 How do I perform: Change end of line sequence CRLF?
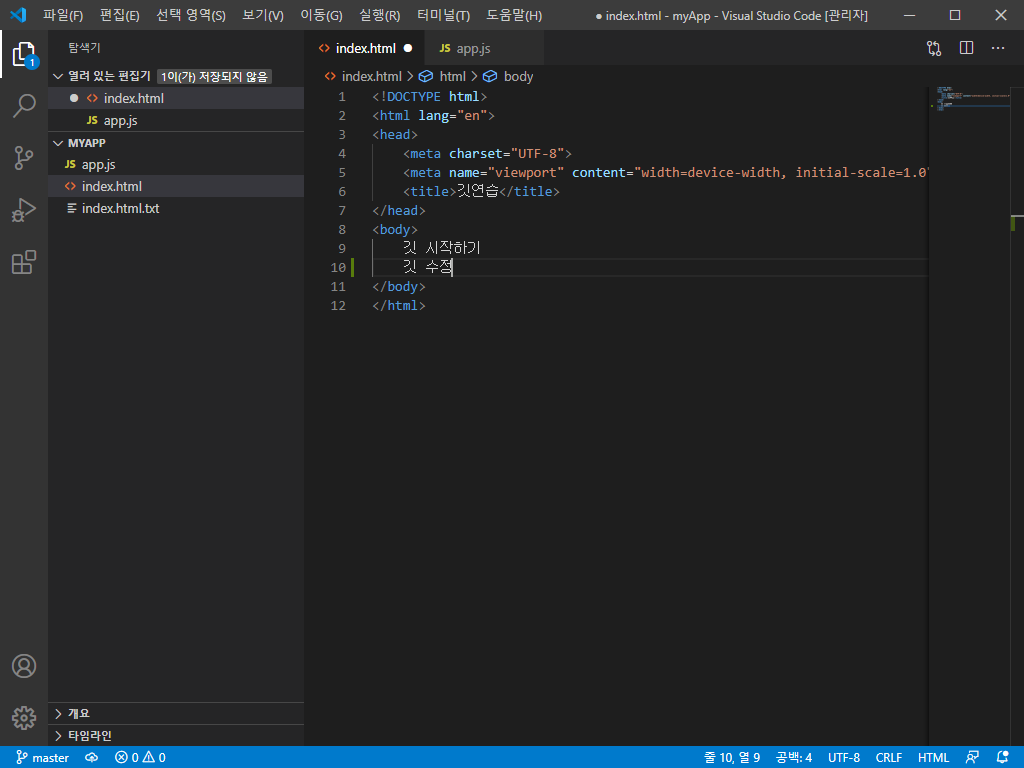pyautogui.click(x=888, y=758)
